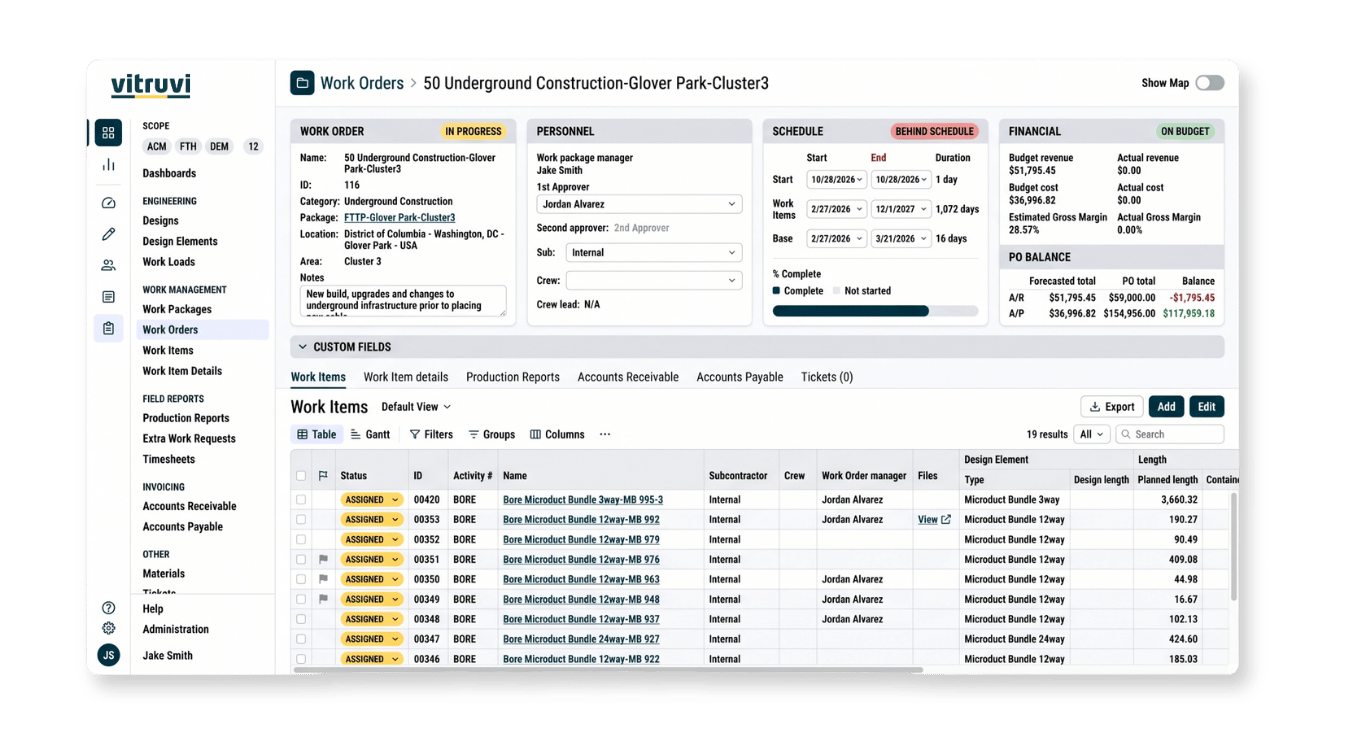1350x750 pixels.
Task: Open the people/users sidebar icon
Action: [x=108, y=265]
